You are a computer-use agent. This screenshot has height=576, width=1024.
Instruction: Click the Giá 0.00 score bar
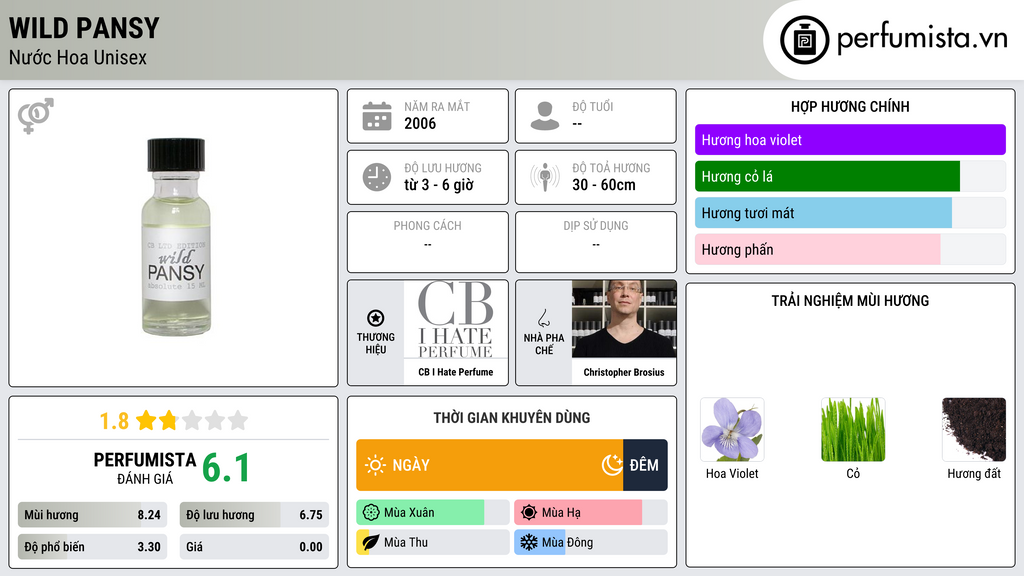click(254, 547)
